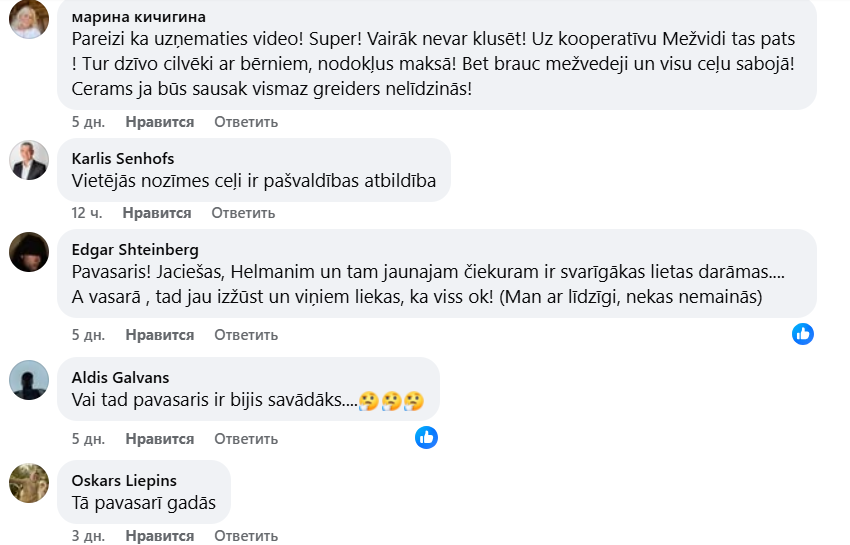
Task: Click the 12 ч. timestamp on Karlis' comment
Action: [88, 213]
